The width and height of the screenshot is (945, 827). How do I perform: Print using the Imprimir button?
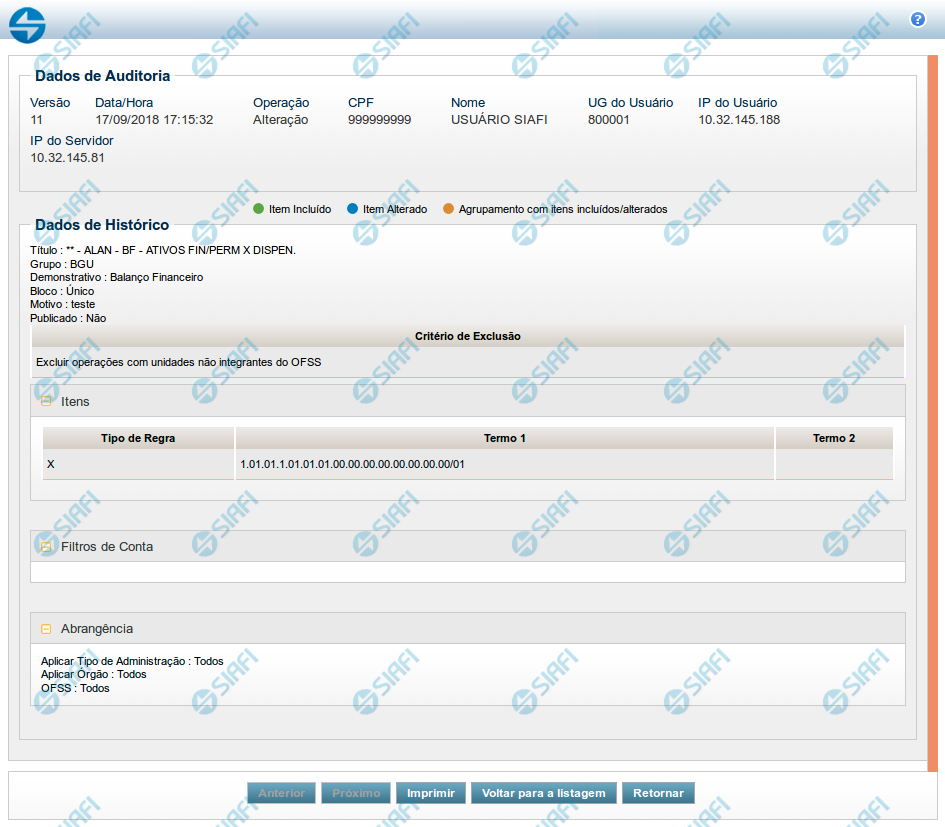pyautogui.click(x=430, y=793)
